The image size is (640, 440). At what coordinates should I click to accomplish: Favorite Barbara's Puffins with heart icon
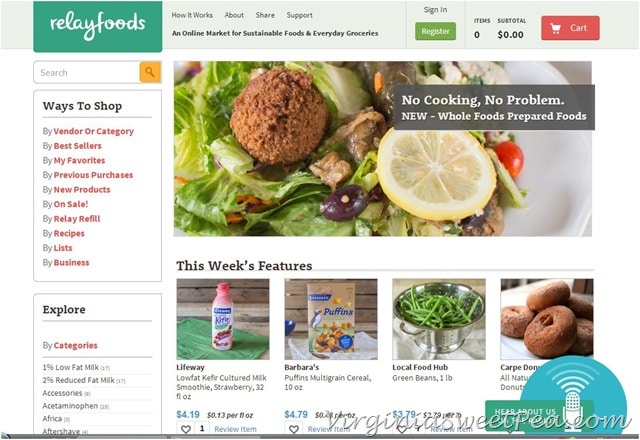point(294,429)
